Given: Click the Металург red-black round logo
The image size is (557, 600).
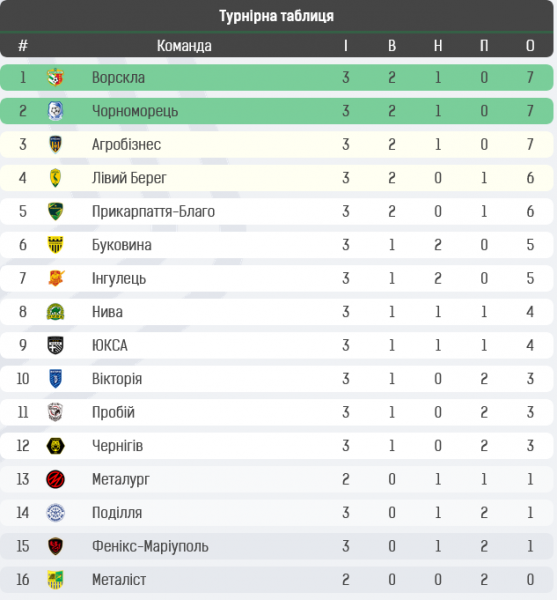Looking at the screenshot, I should click(55, 479).
